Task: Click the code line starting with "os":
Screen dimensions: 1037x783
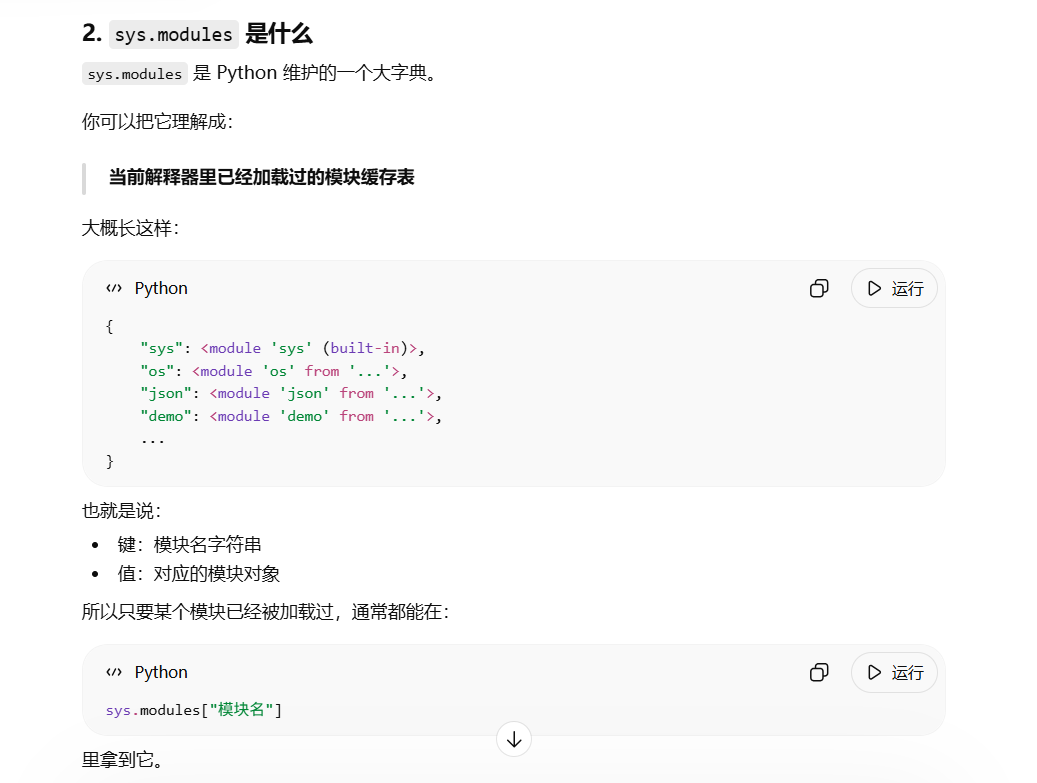Action: (274, 371)
